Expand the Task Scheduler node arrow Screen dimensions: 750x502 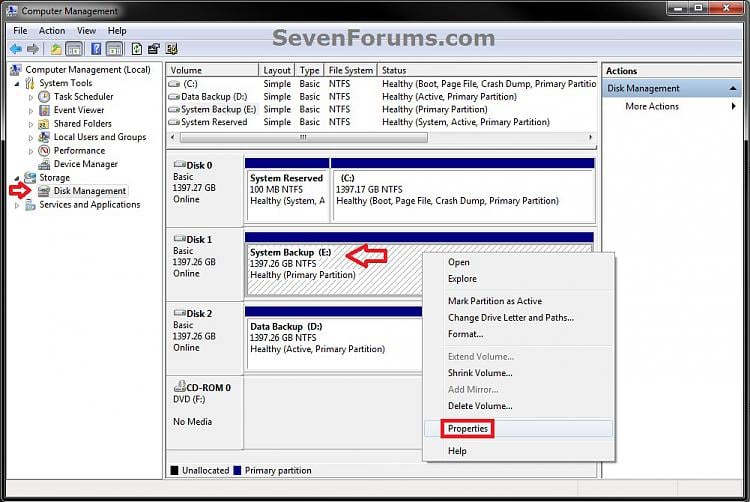(31, 97)
